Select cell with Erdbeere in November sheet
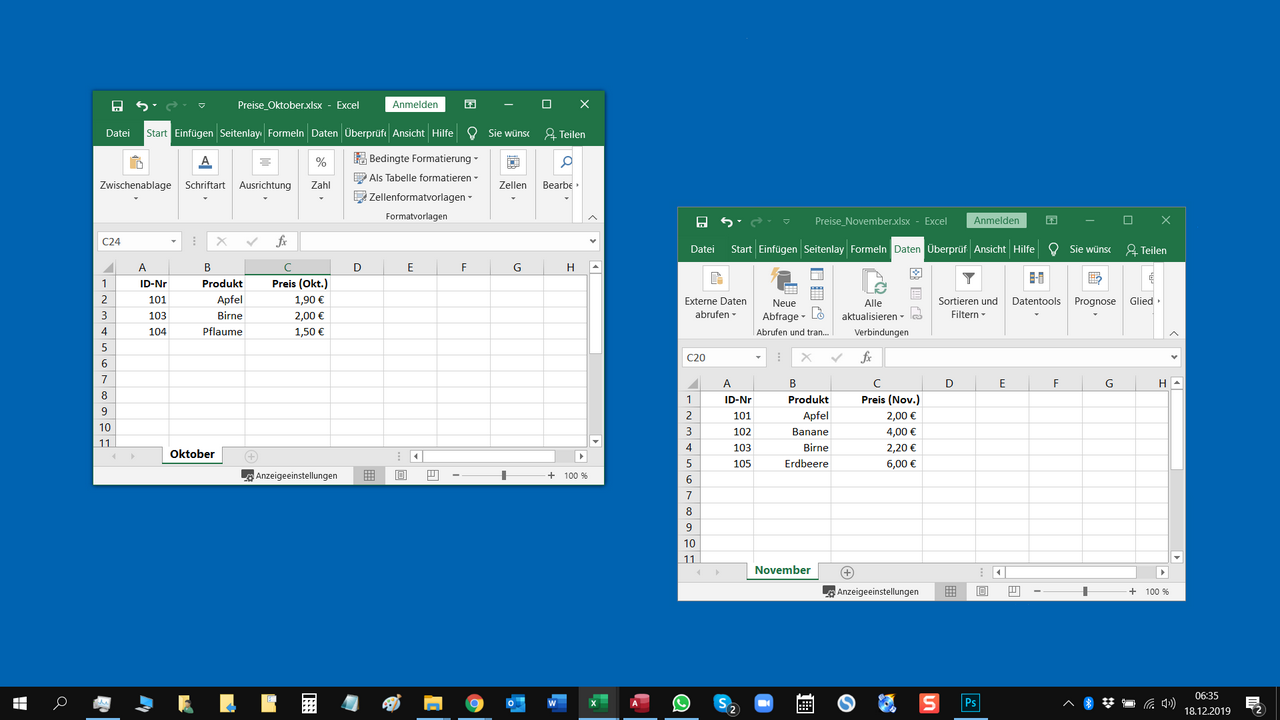1280x720 pixels. tap(792, 463)
